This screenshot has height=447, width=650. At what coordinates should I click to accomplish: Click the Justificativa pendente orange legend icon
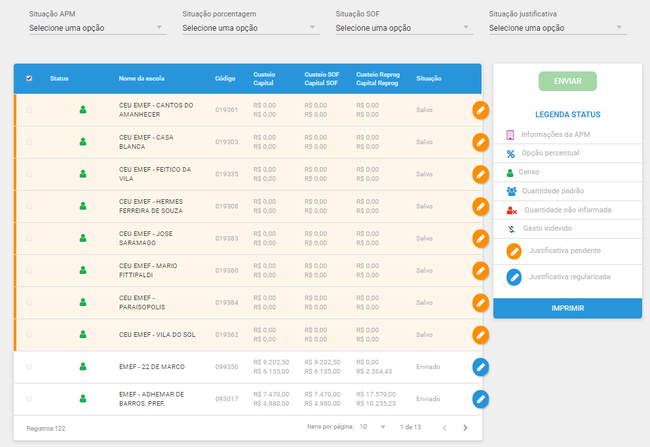click(x=514, y=251)
